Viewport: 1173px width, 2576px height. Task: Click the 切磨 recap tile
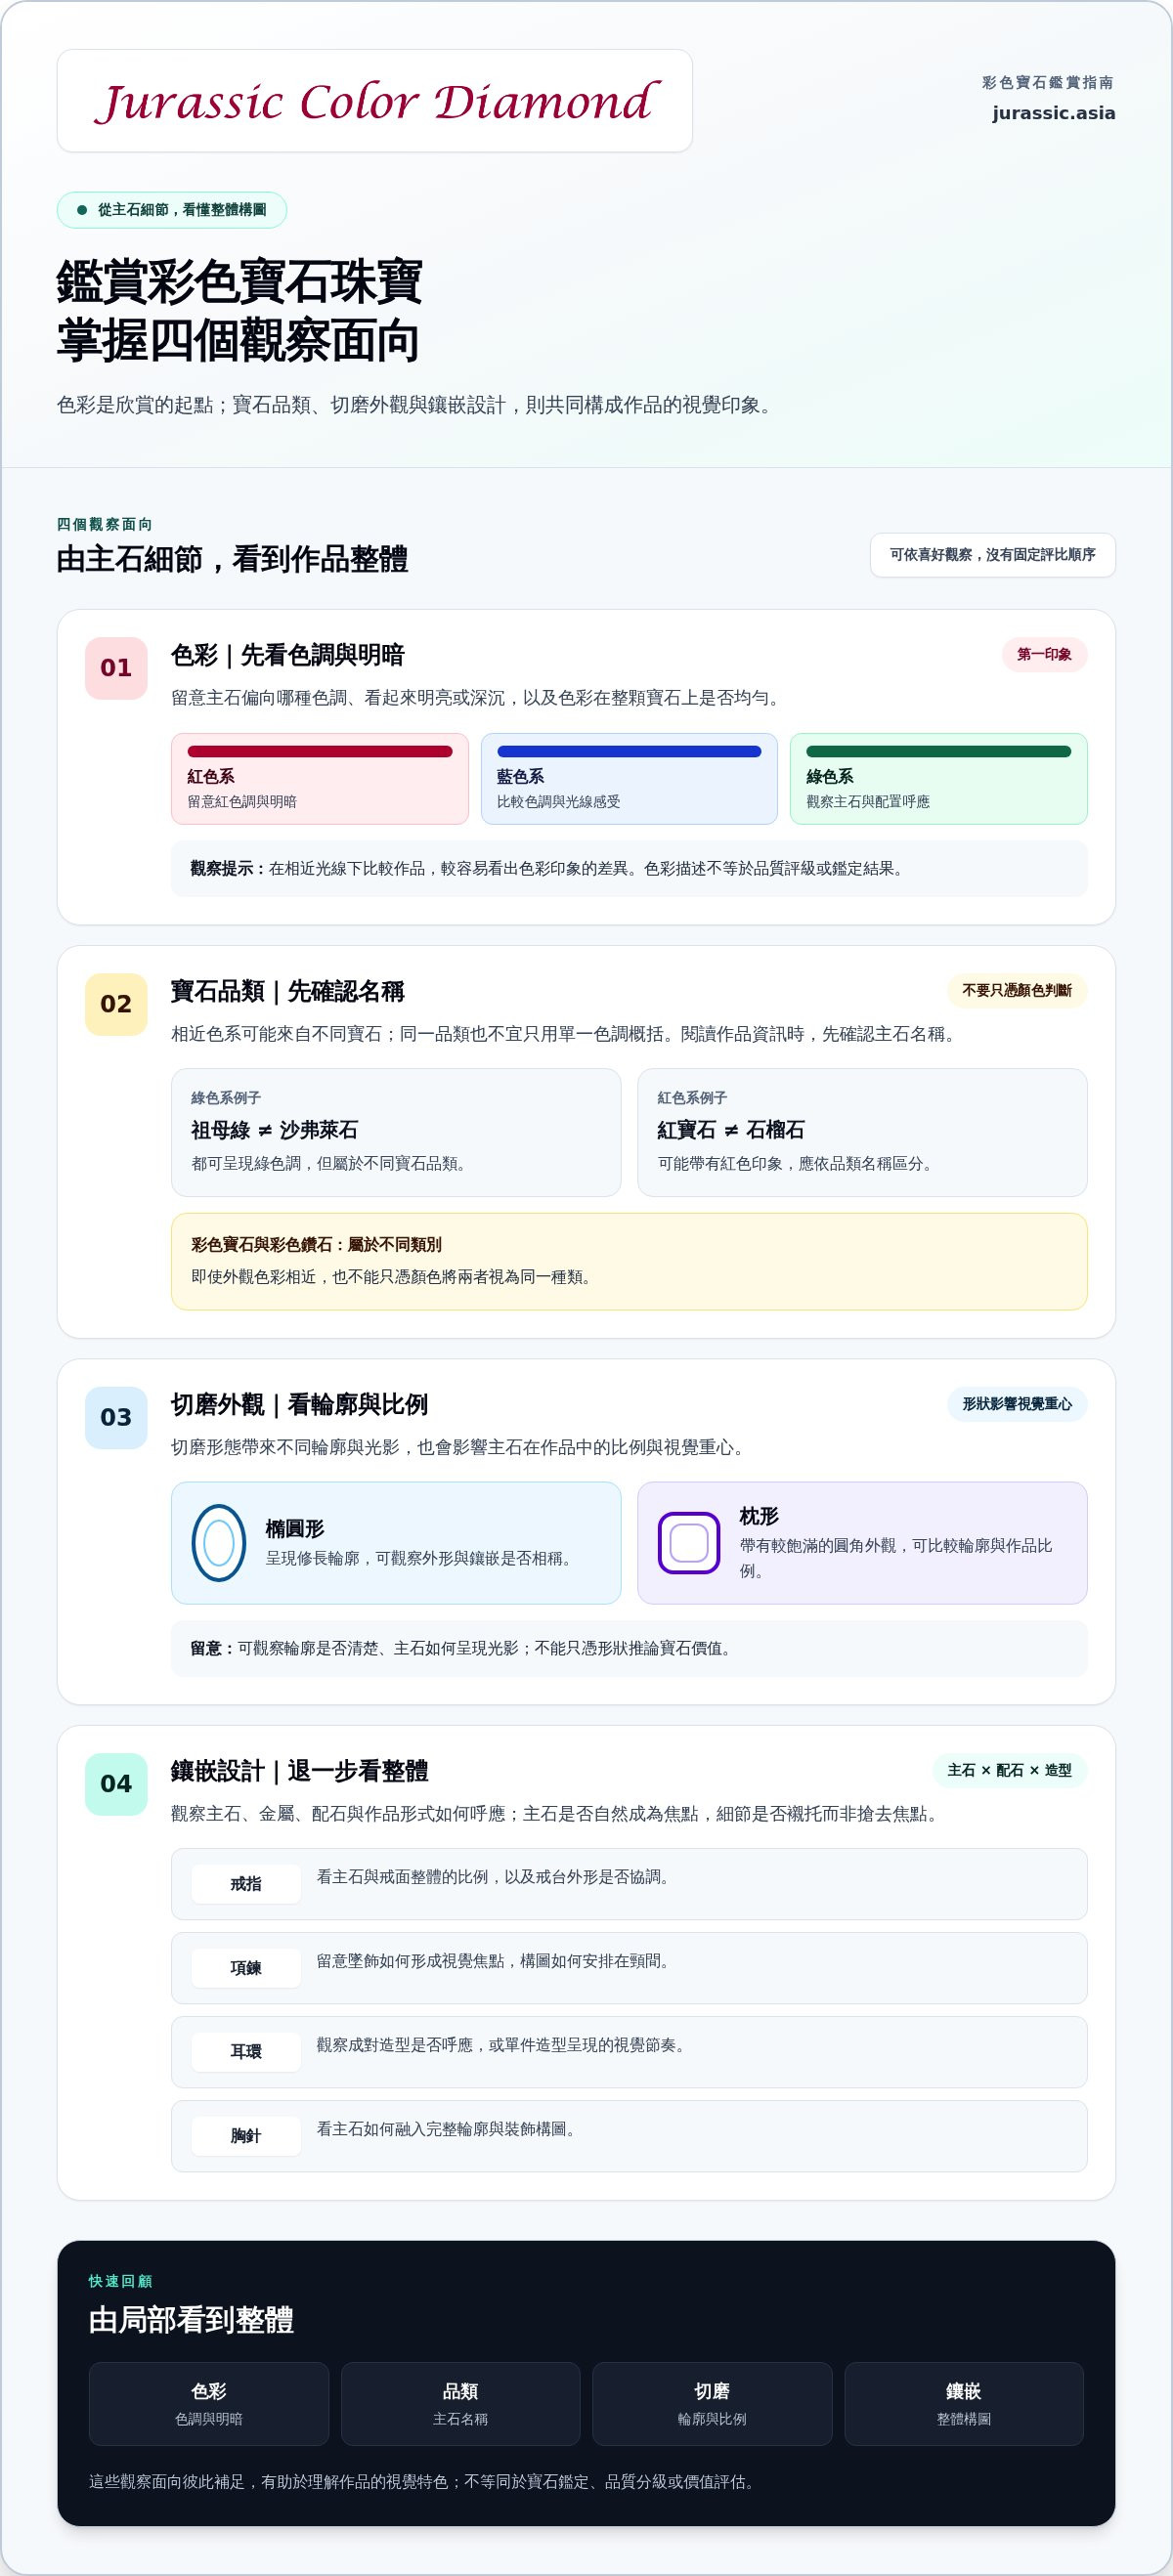point(712,2404)
